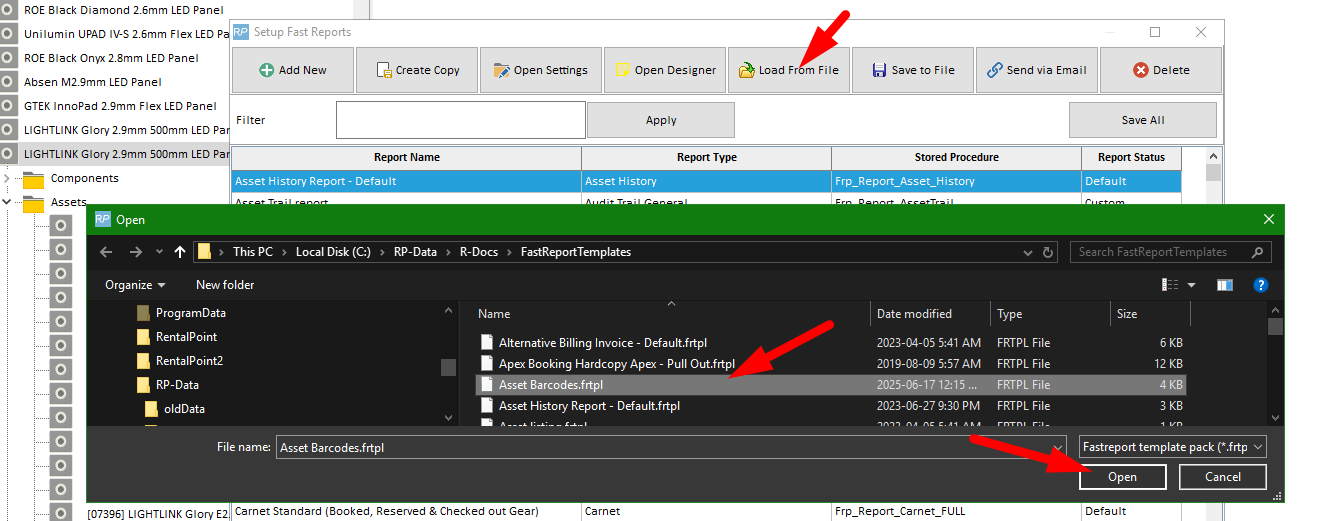
Task: Click the This PC breadcrumb
Action: click(252, 252)
